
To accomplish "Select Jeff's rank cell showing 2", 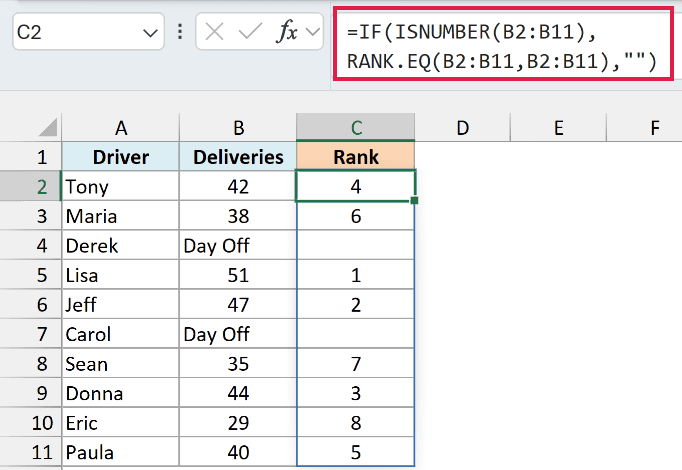I will 356,304.
